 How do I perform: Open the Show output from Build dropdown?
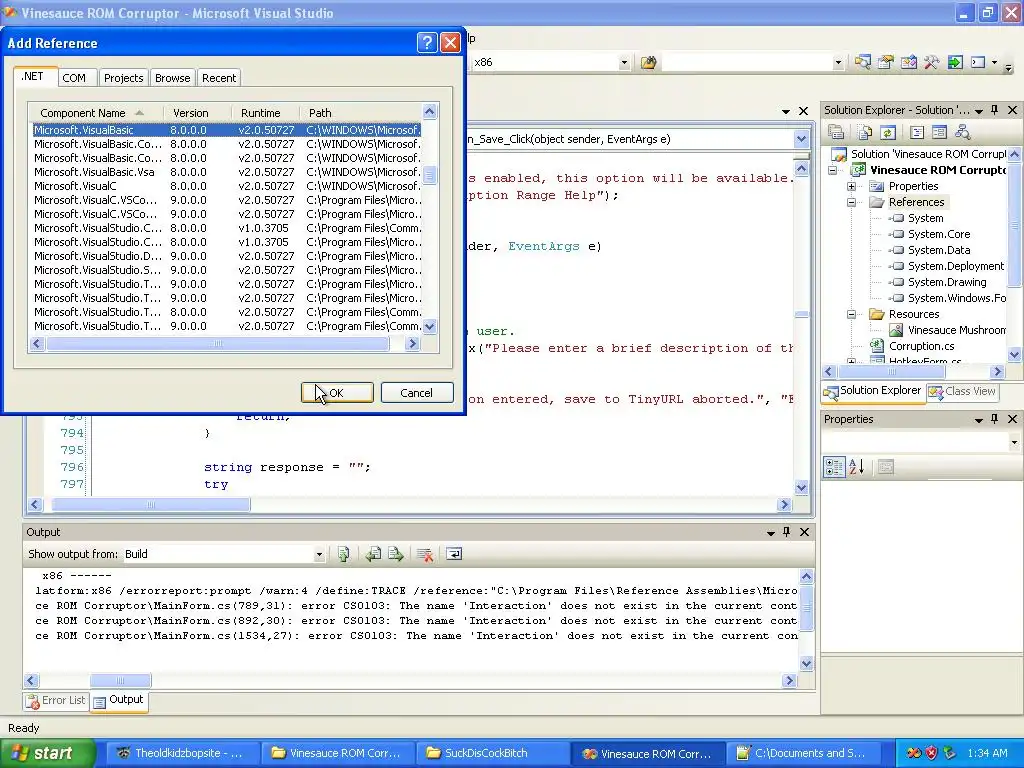(x=319, y=554)
